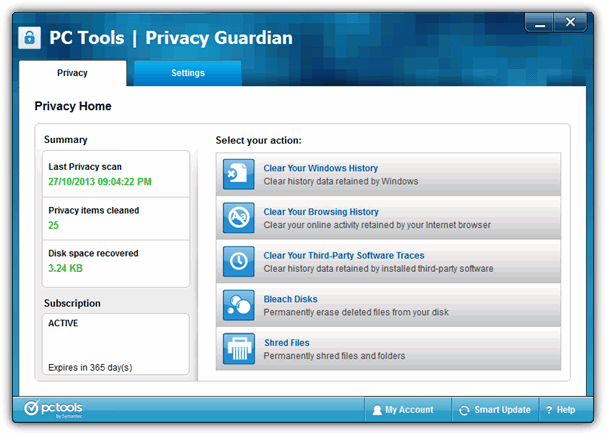This screenshot has width=606, height=434.
Task: Switch to the Privacy tab
Action: click(x=72, y=73)
